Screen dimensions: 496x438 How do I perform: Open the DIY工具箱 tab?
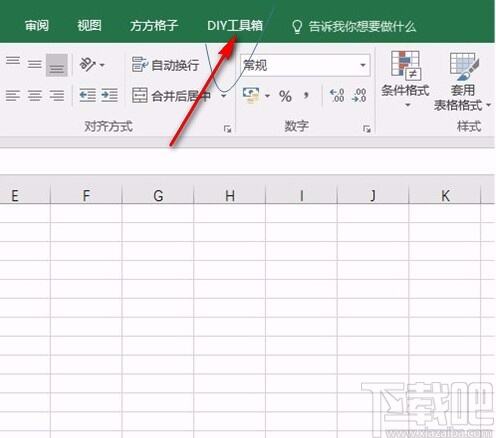tap(235, 26)
